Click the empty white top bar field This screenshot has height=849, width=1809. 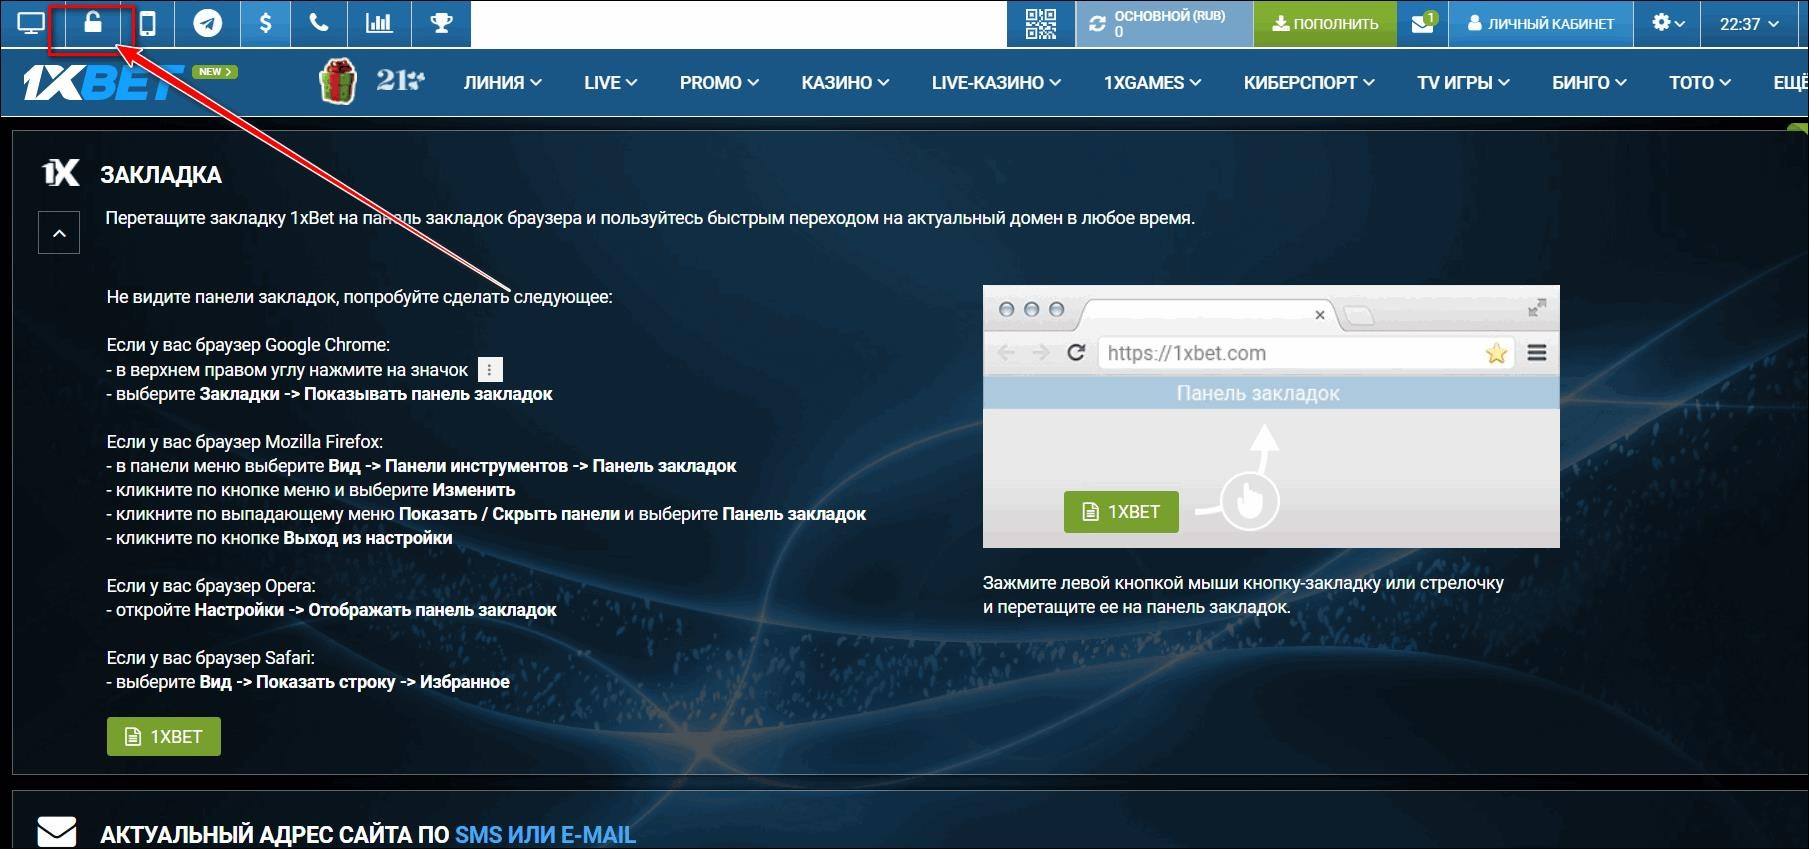point(738,24)
